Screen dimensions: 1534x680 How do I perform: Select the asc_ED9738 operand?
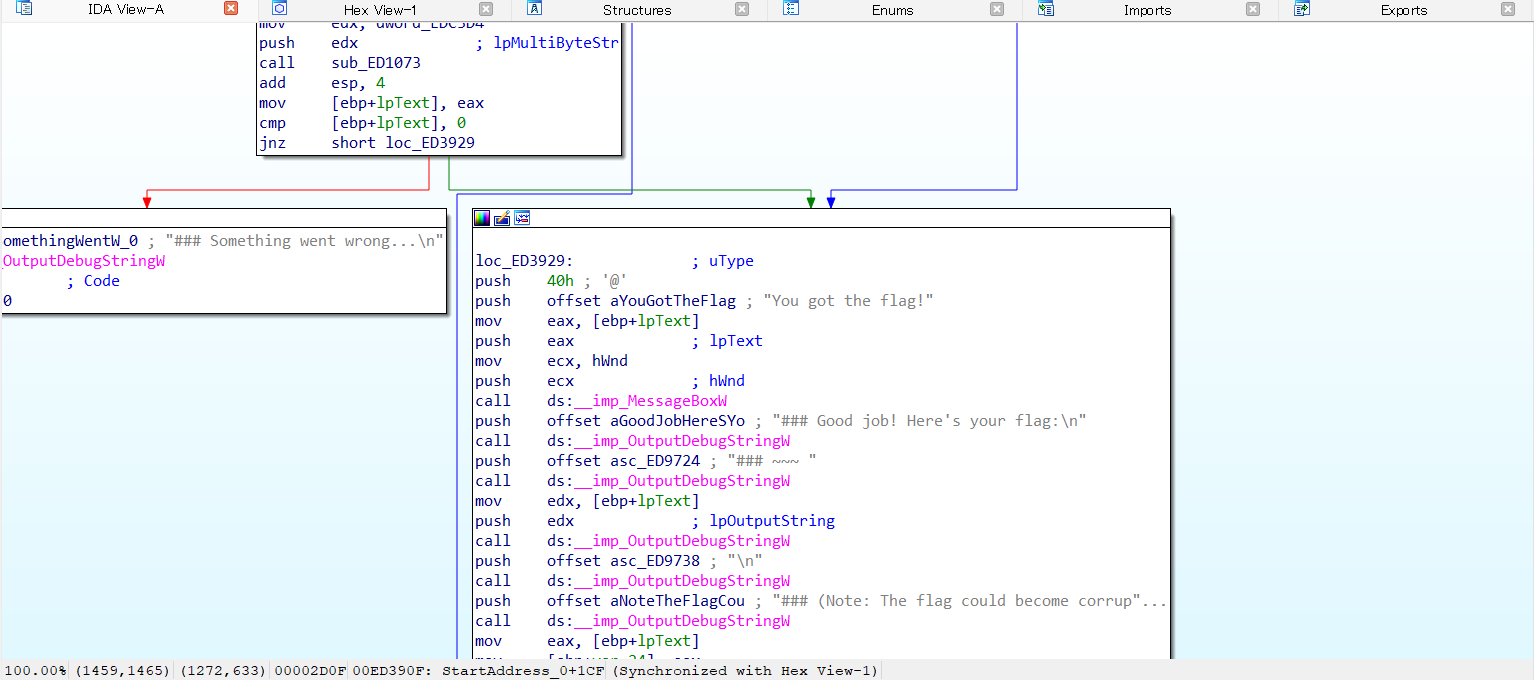(x=655, y=561)
